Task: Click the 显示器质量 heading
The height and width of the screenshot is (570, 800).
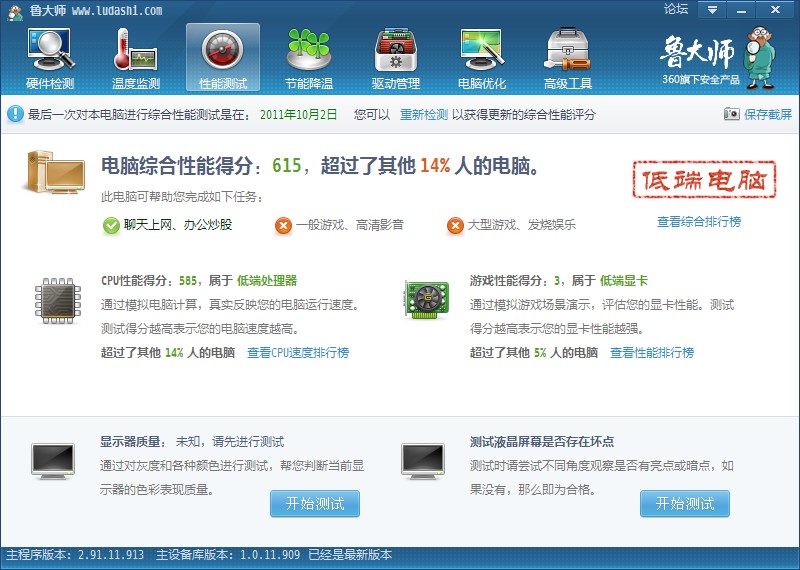Action: click(133, 442)
